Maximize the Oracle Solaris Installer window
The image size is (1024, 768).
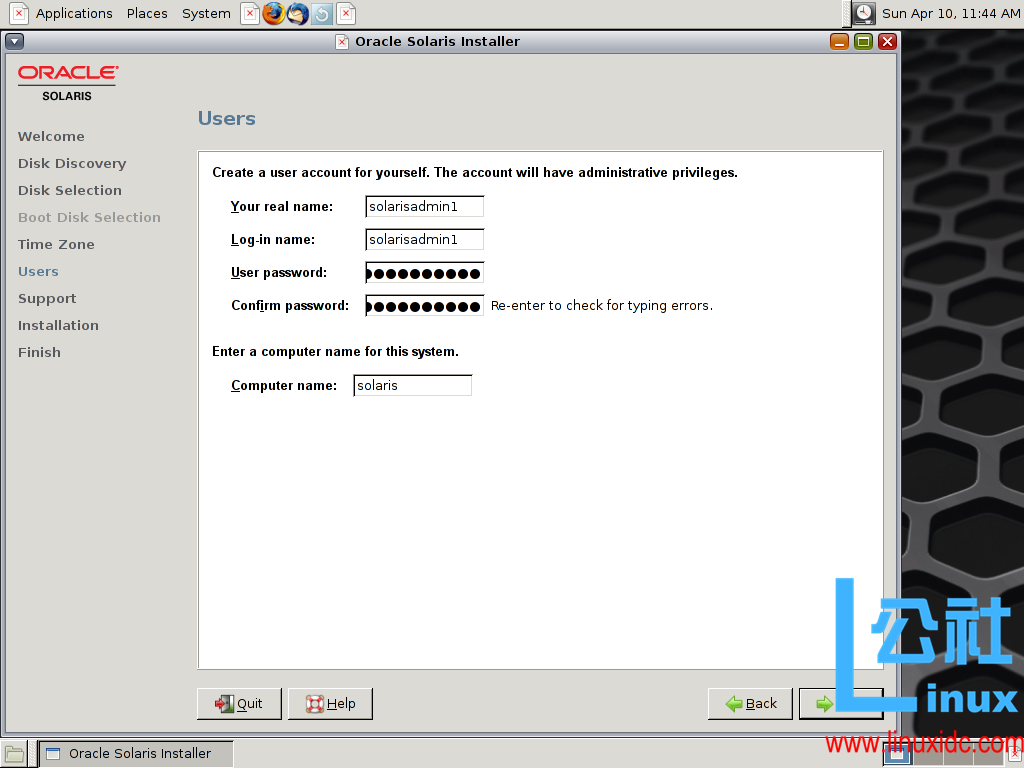863,42
